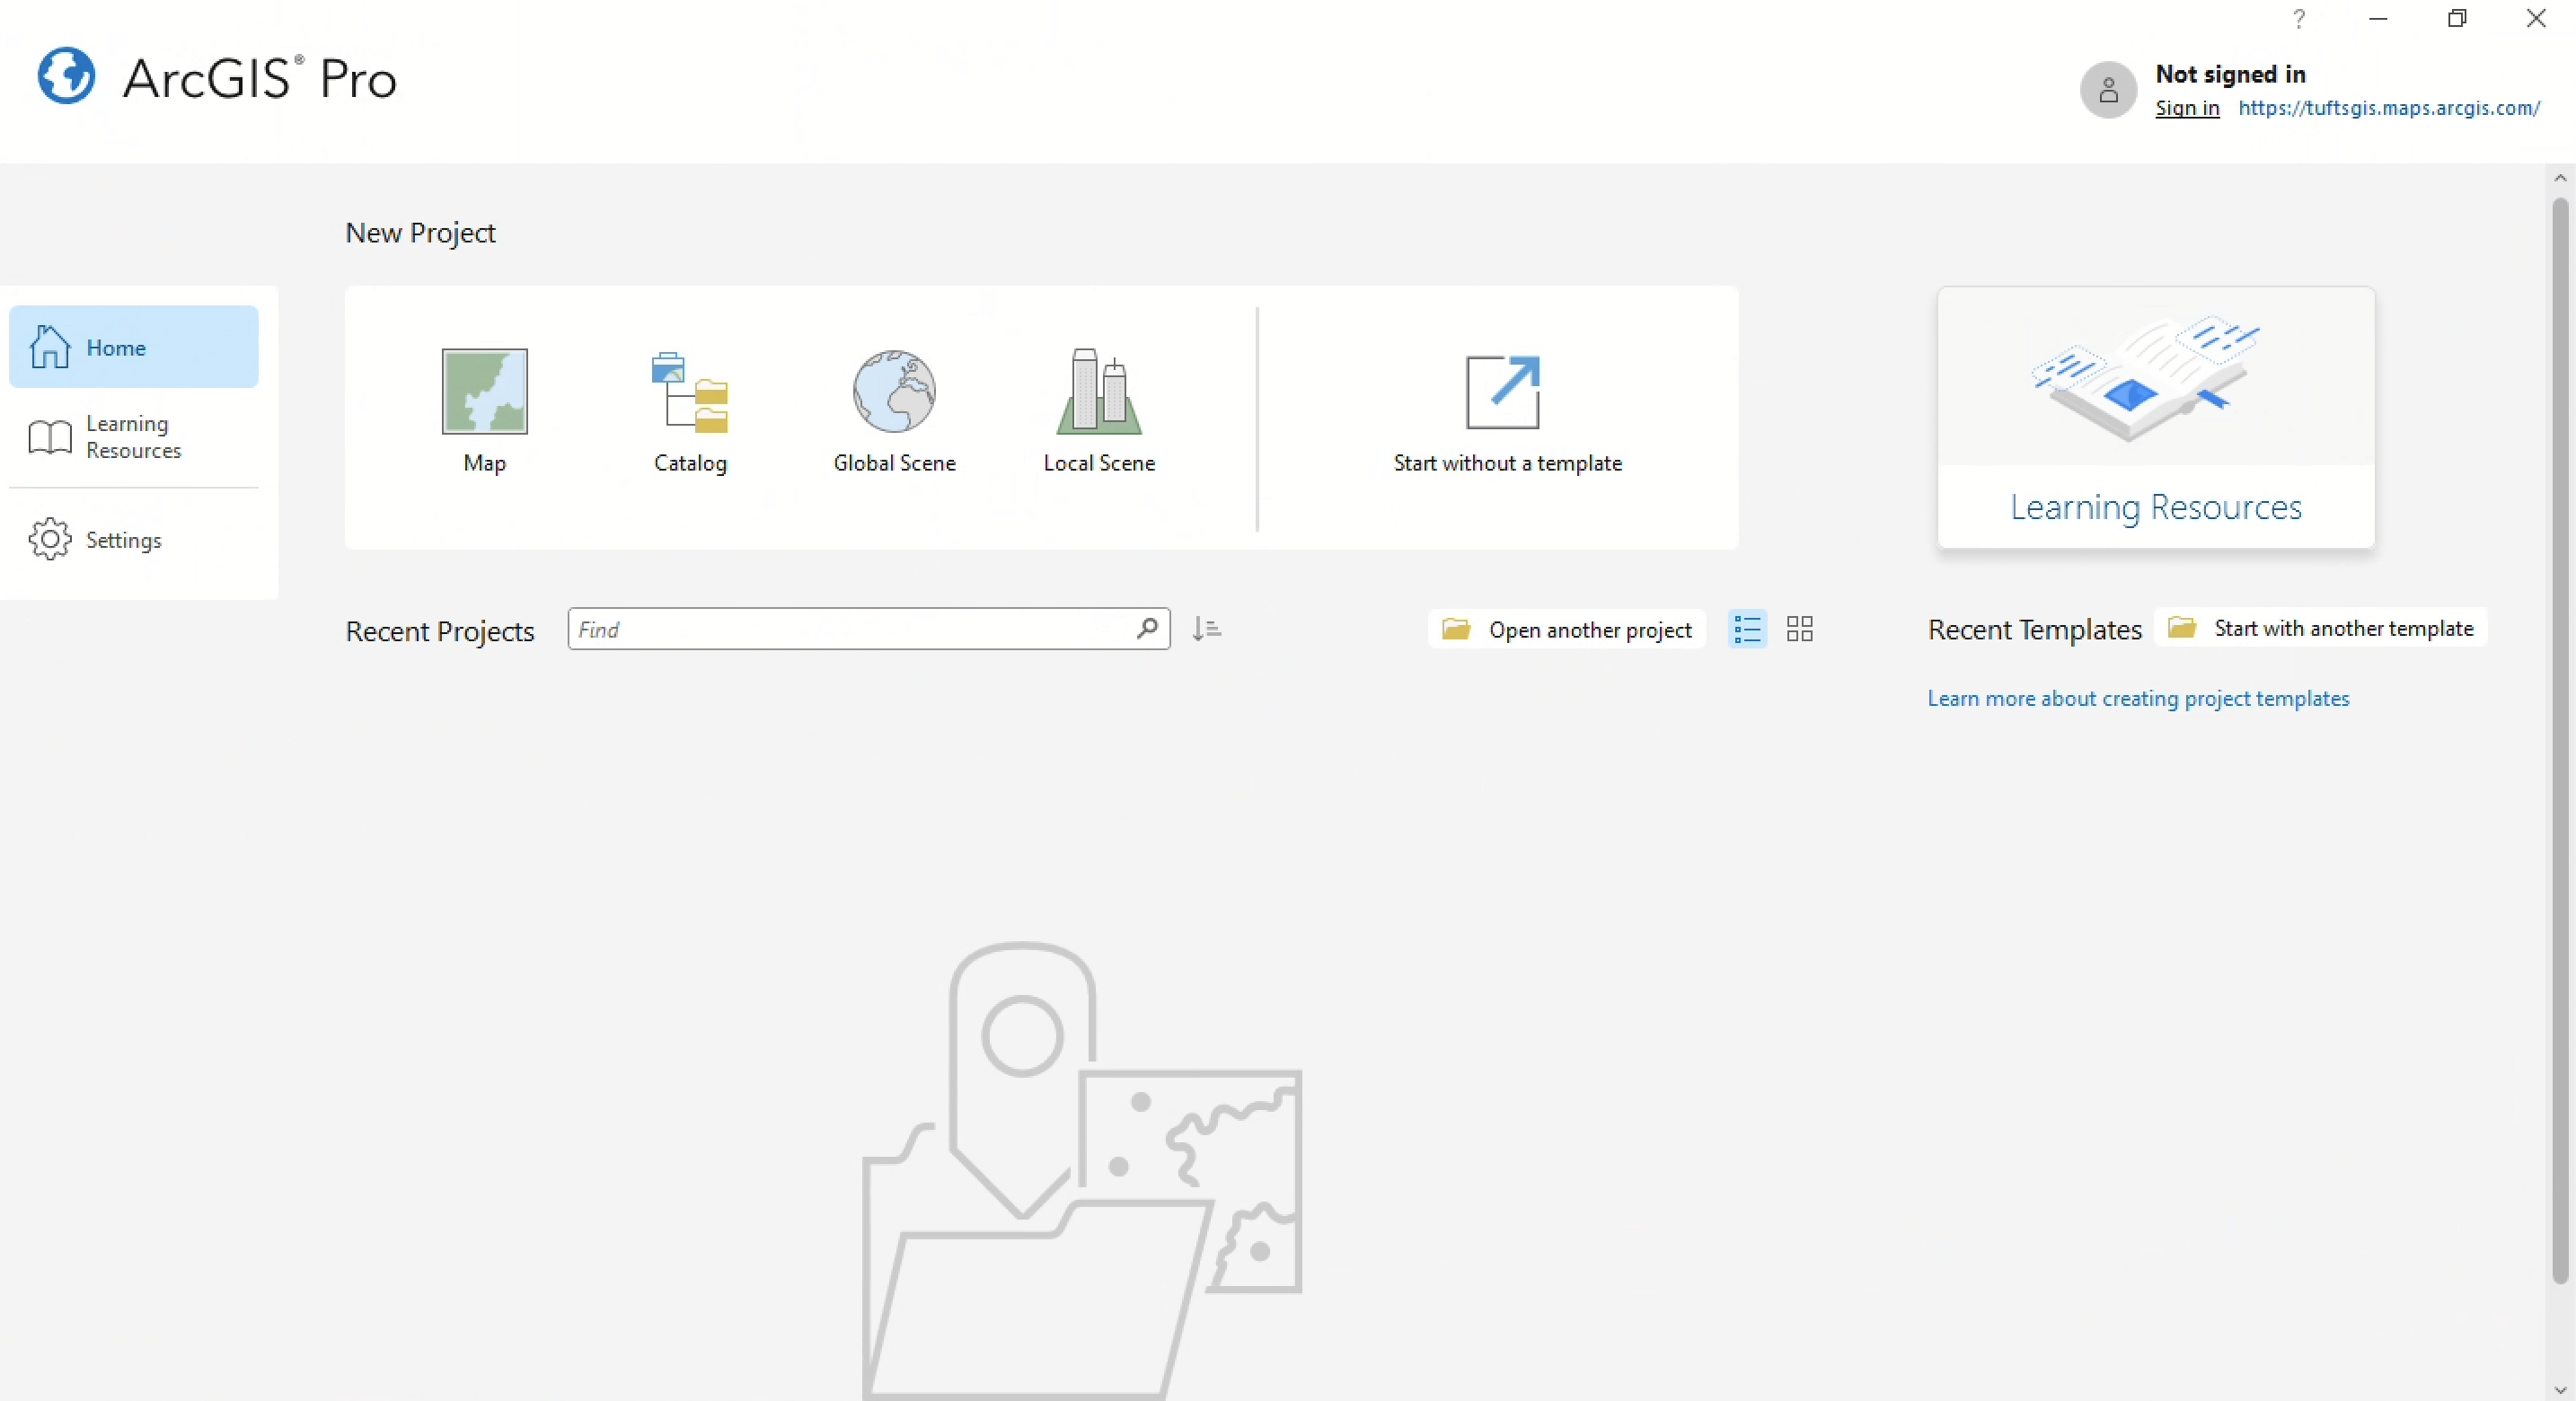Click Start without a template icon
Screen dimensions: 2576x1401
(x=1502, y=392)
